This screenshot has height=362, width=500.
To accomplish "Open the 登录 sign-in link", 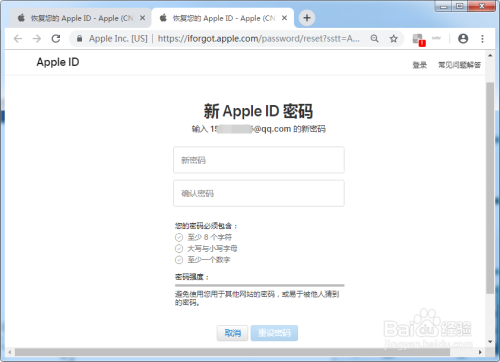I will (420, 65).
